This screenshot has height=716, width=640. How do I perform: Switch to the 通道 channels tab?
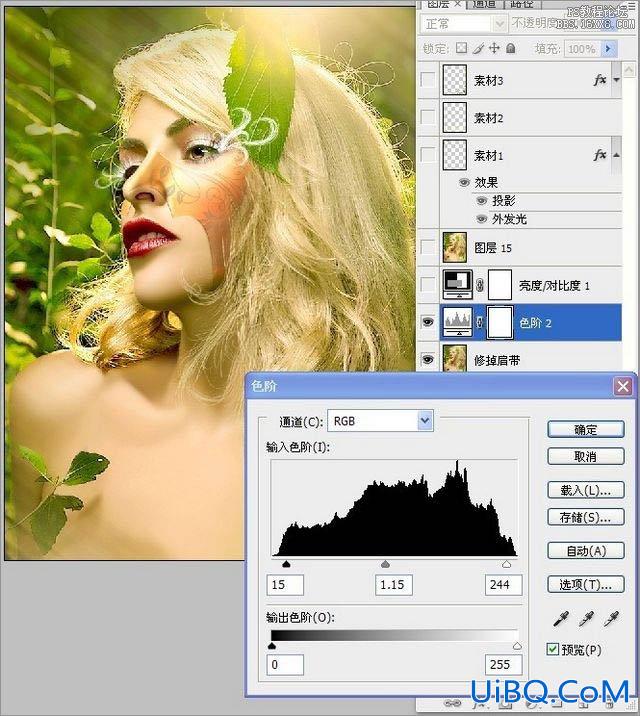point(484,4)
